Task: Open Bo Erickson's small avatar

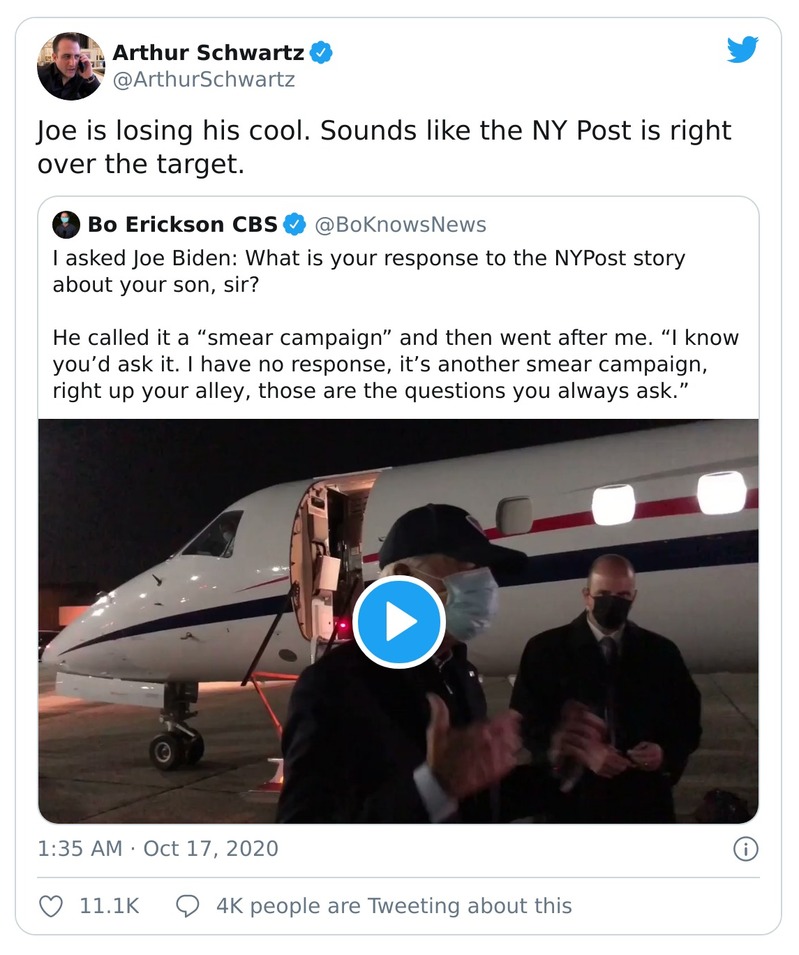Action: (x=66, y=224)
